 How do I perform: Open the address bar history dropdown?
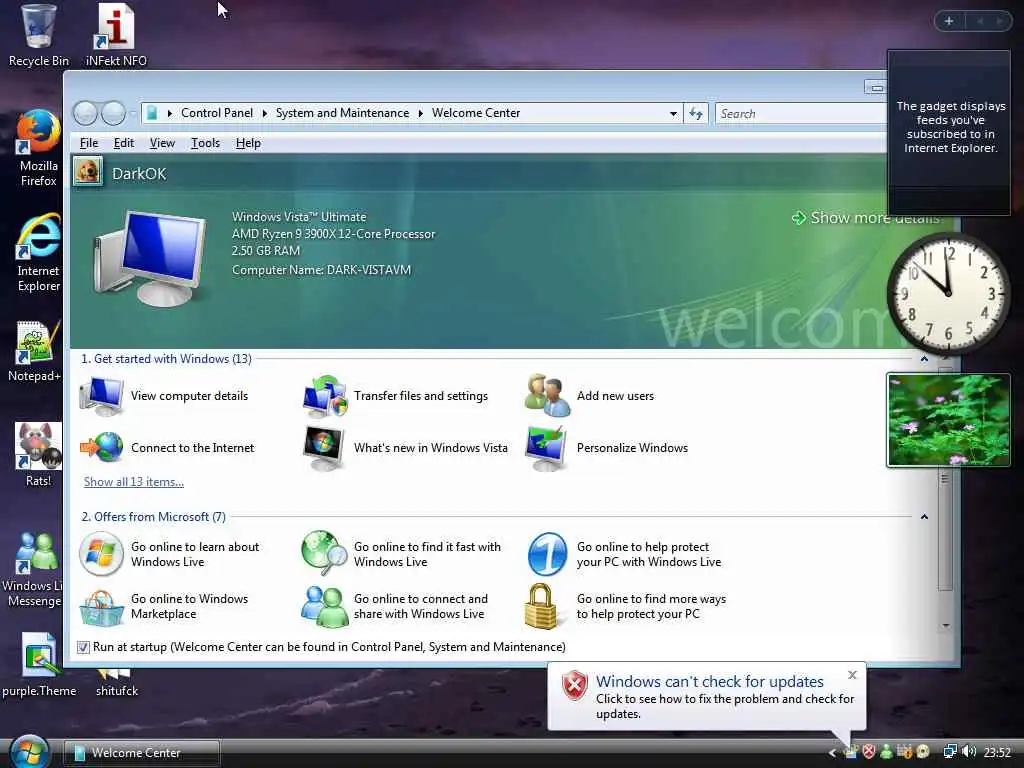pos(673,114)
